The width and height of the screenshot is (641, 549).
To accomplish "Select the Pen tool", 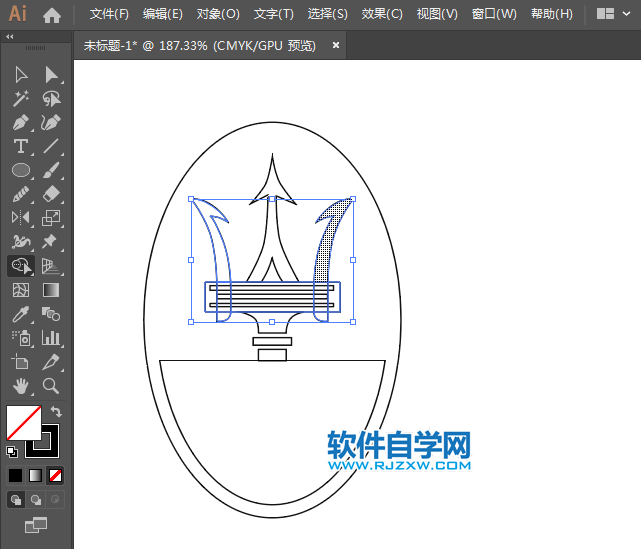I will click(21, 122).
